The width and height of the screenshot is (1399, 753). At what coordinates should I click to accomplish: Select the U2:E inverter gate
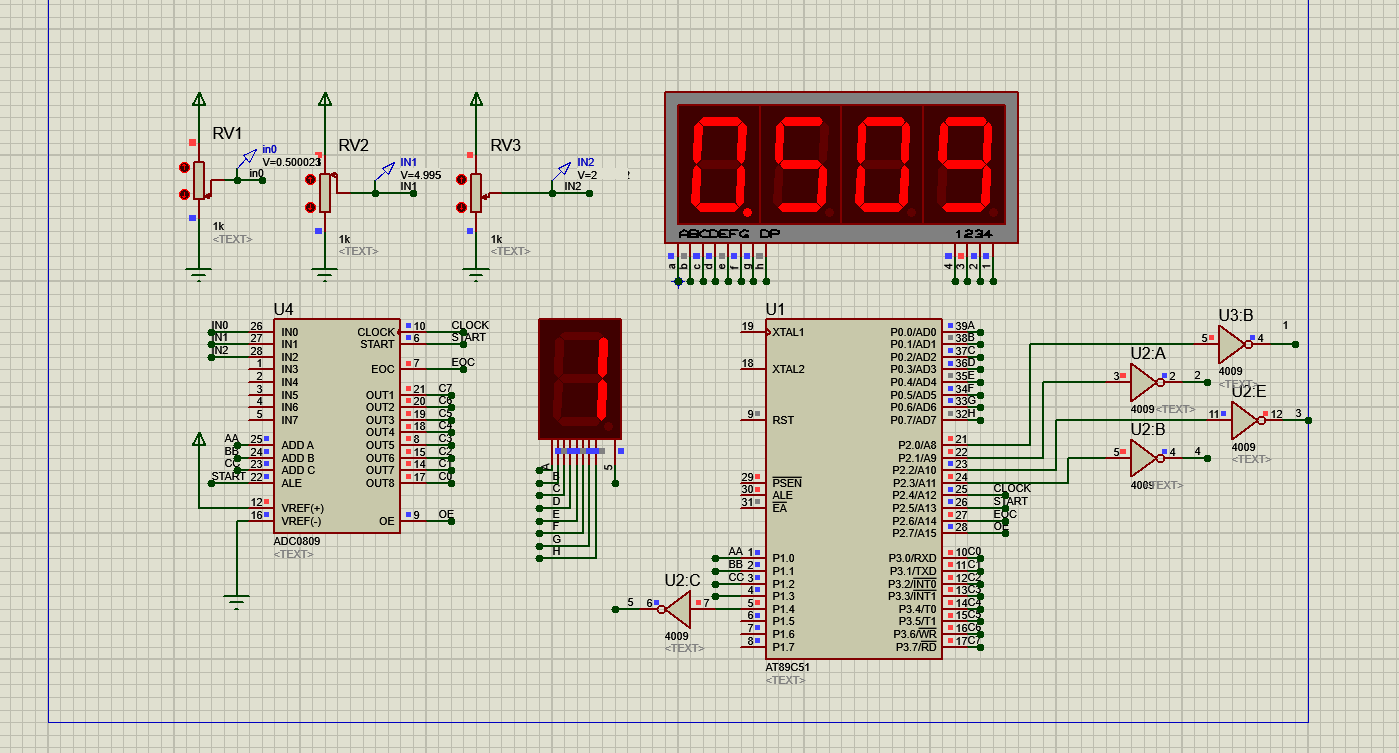click(1247, 420)
